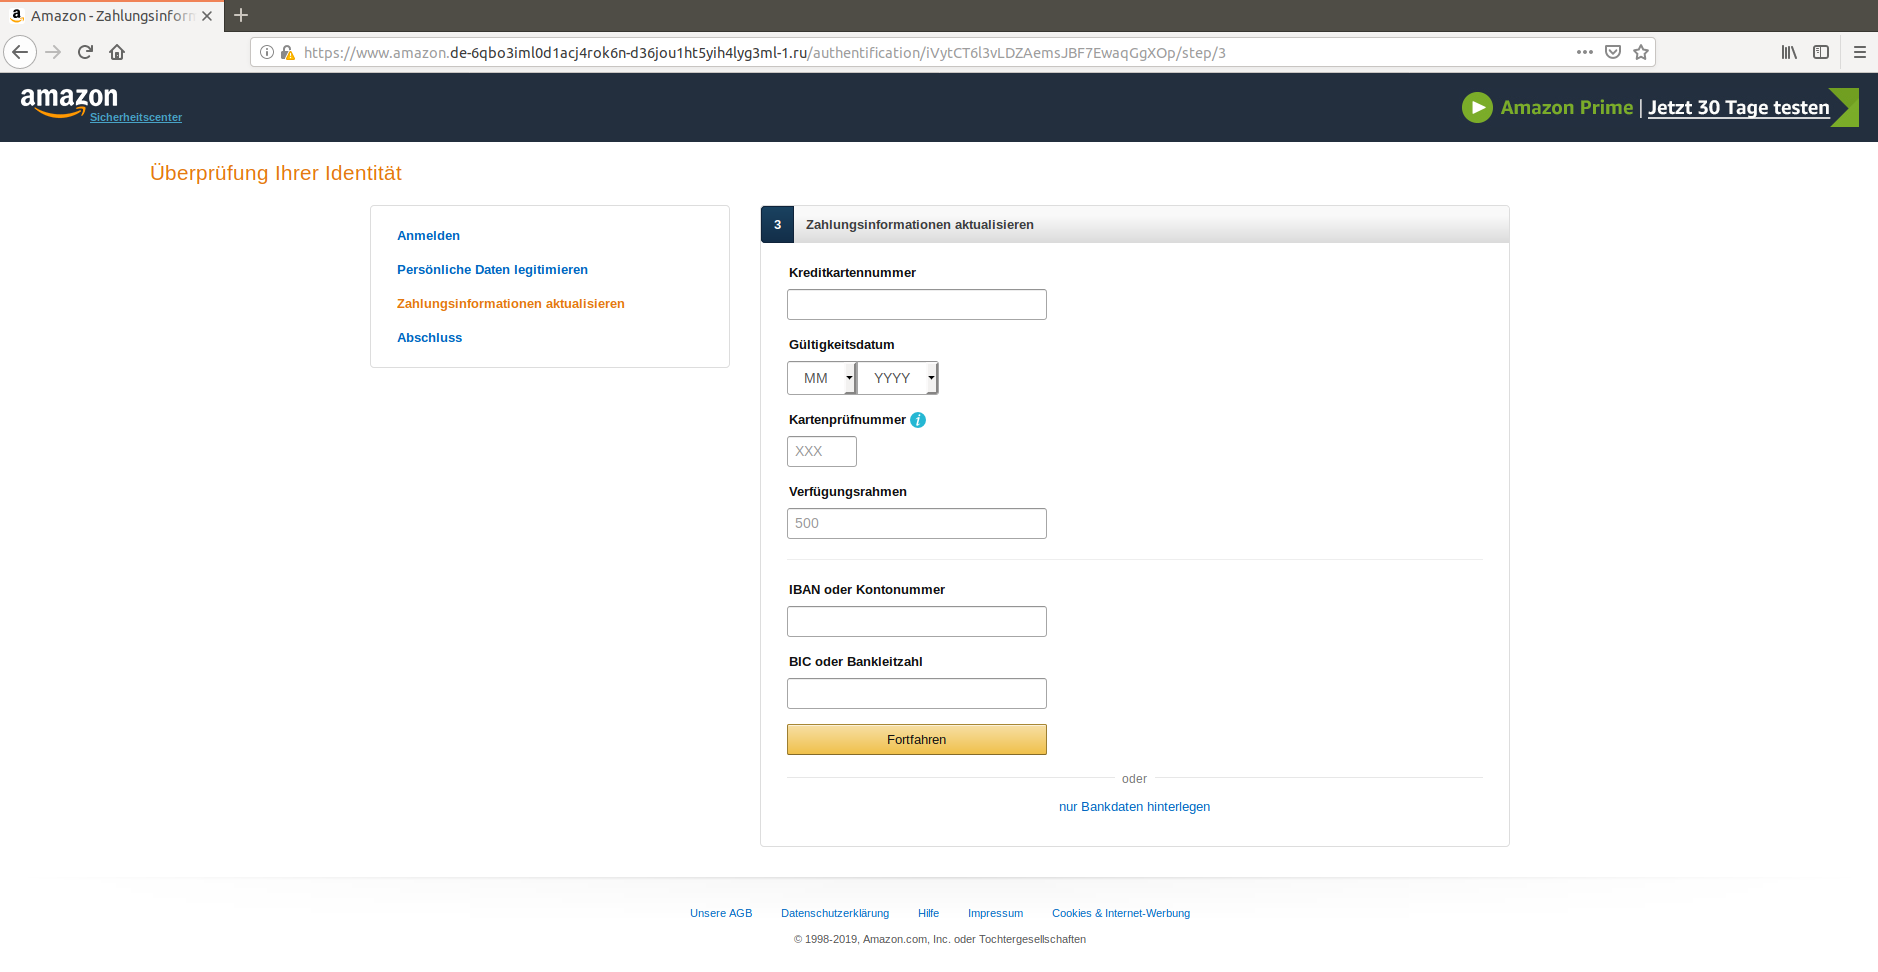The width and height of the screenshot is (1878, 972).
Task: Save page to Pocket
Action: tap(1613, 52)
